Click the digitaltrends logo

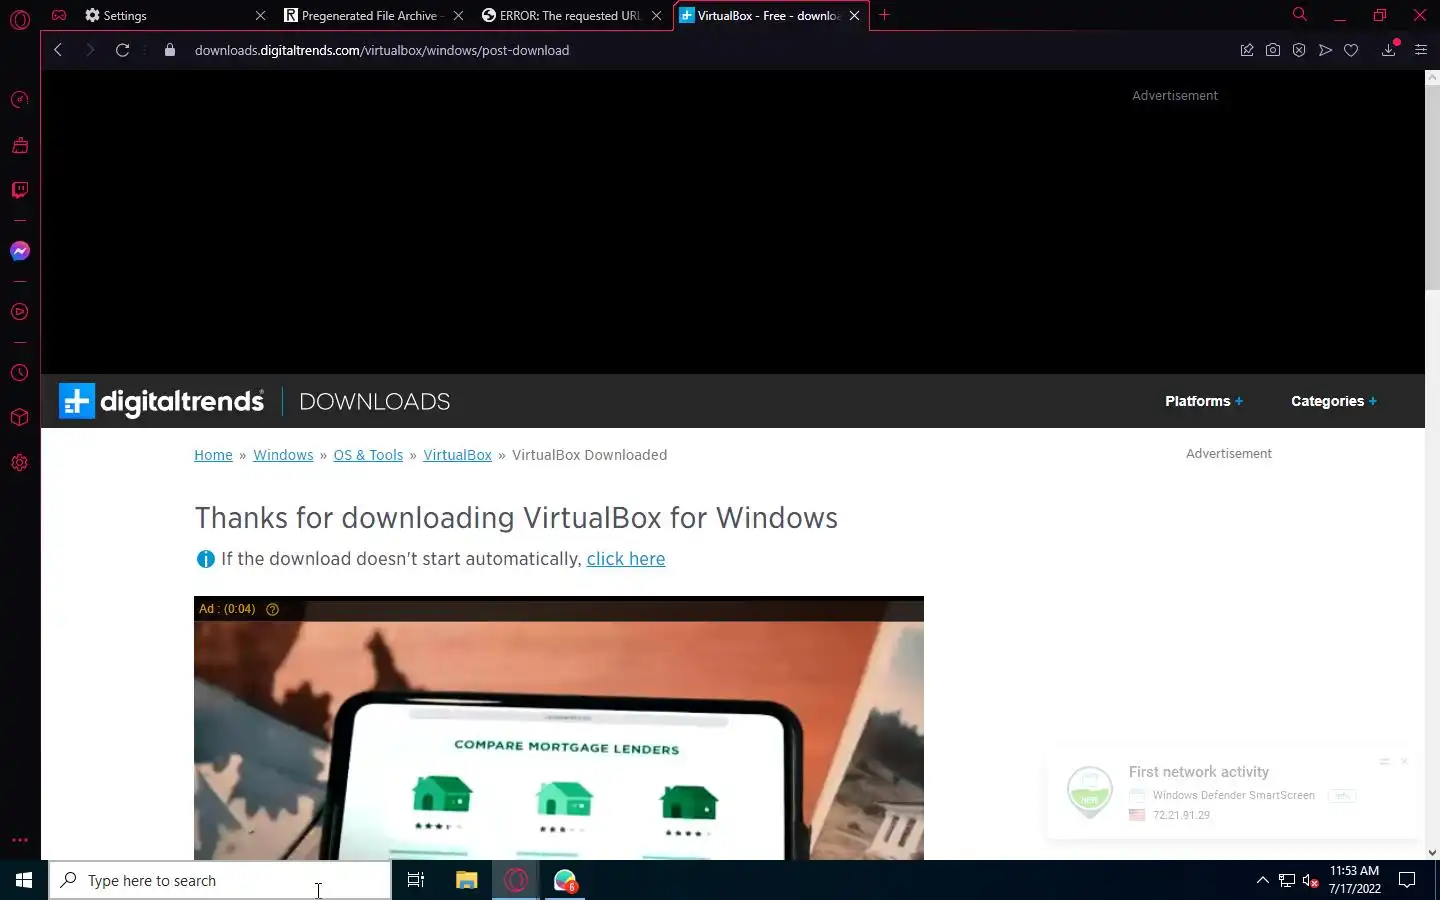tap(161, 401)
